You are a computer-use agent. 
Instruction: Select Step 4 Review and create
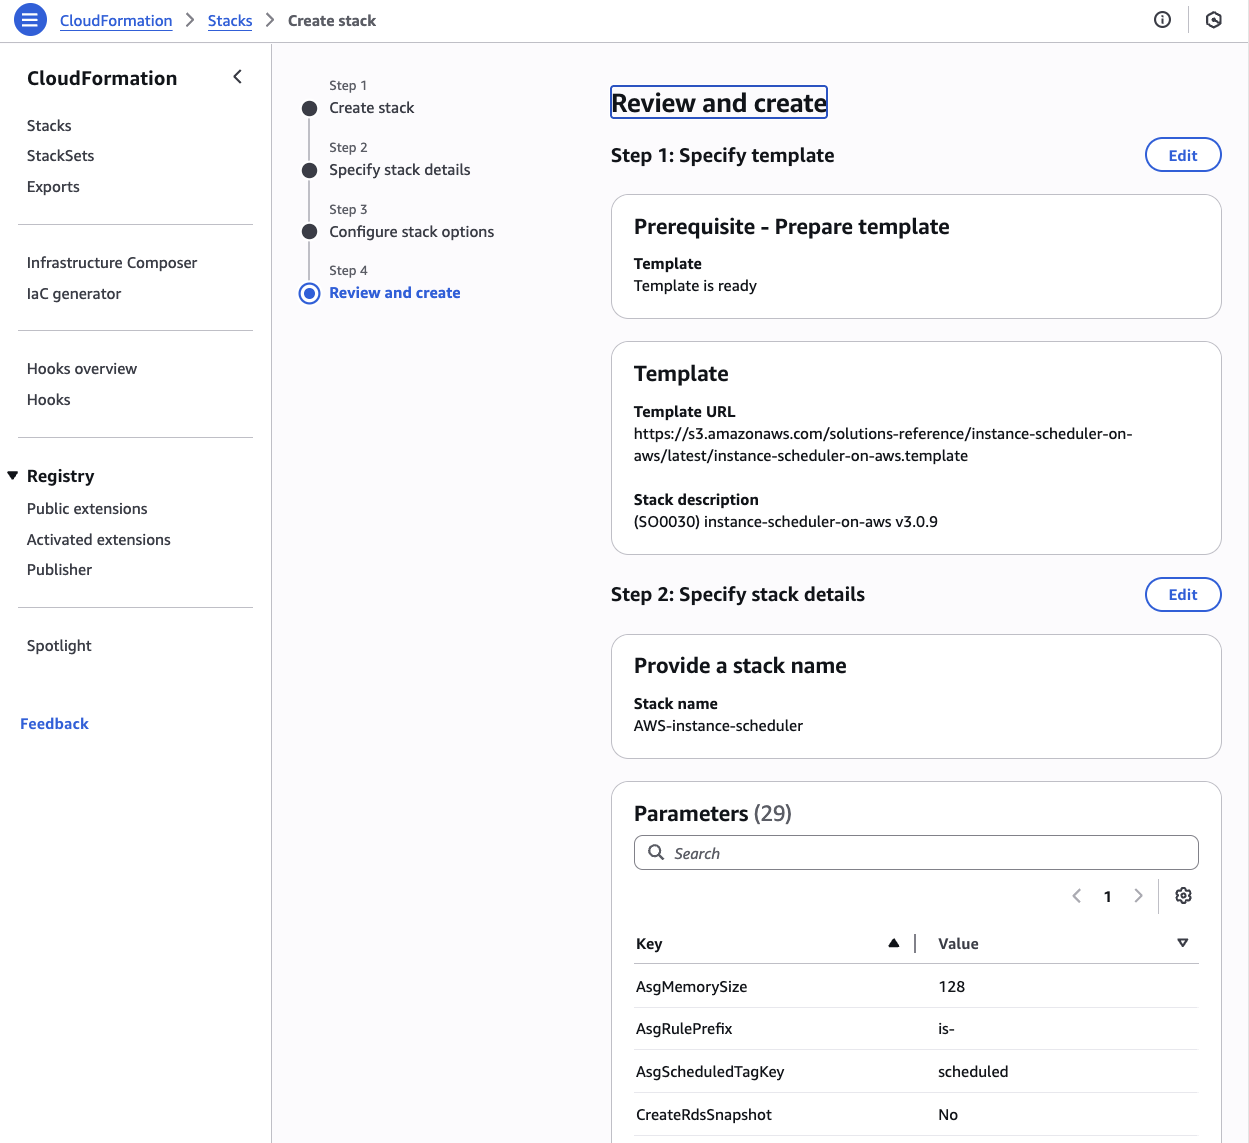pyautogui.click(x=395, y=293)
